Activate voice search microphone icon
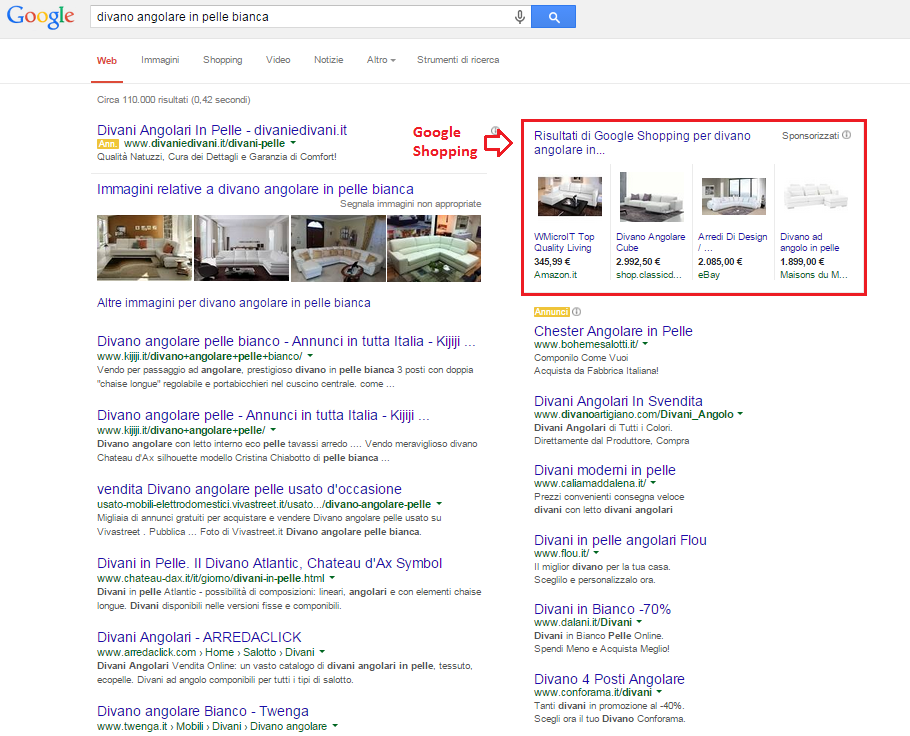 [x=519, y=17]
